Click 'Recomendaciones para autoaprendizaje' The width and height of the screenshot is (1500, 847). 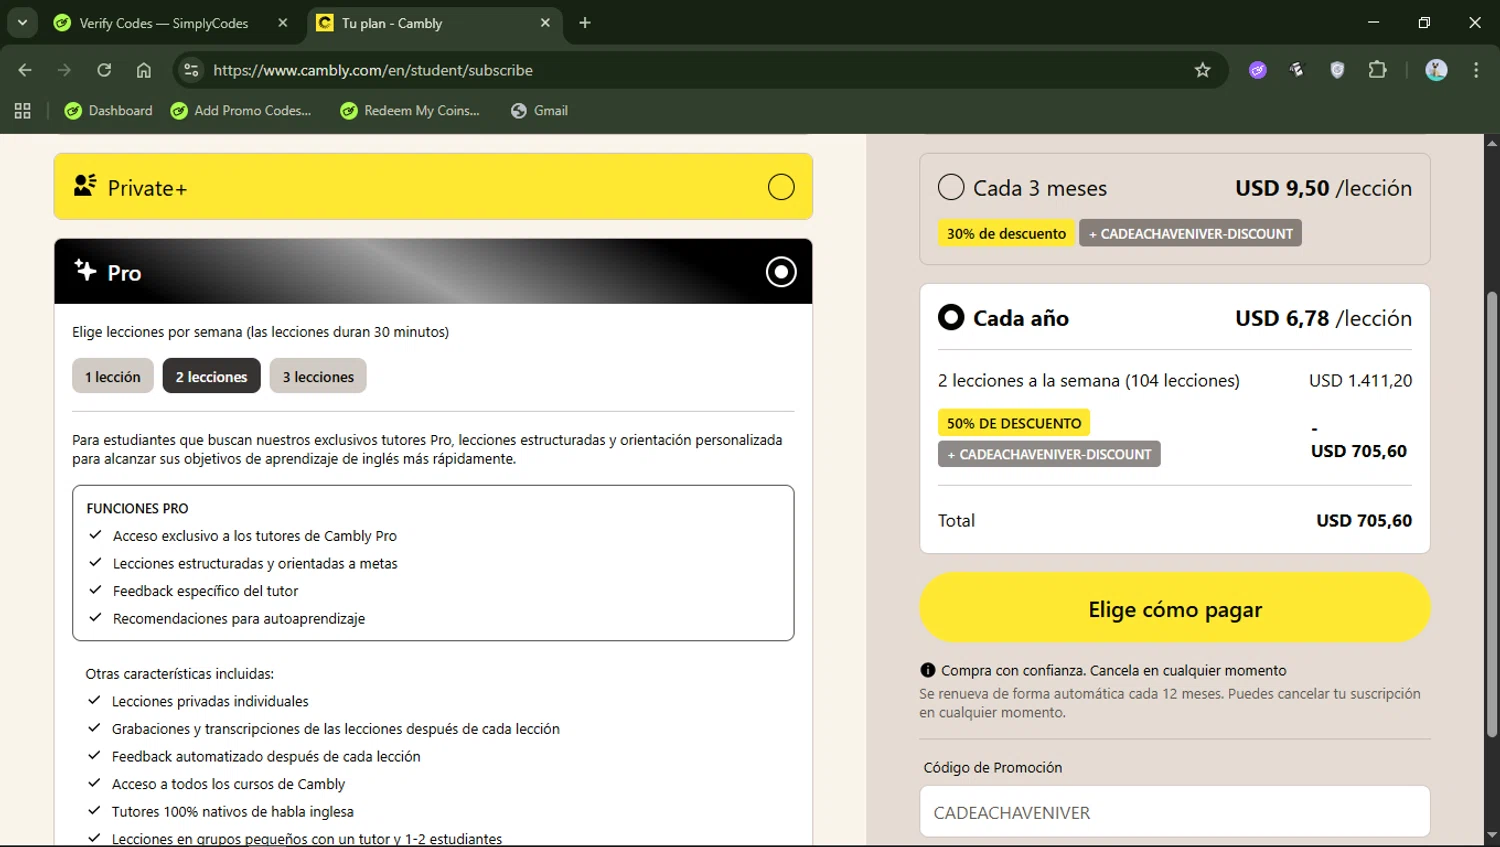(x=239, y=619)
